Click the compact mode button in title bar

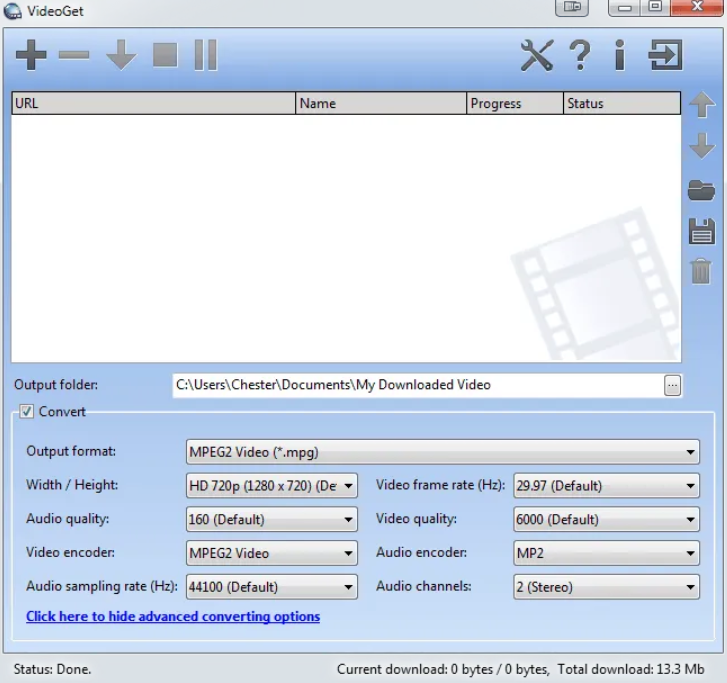click(x=572, y=7)
